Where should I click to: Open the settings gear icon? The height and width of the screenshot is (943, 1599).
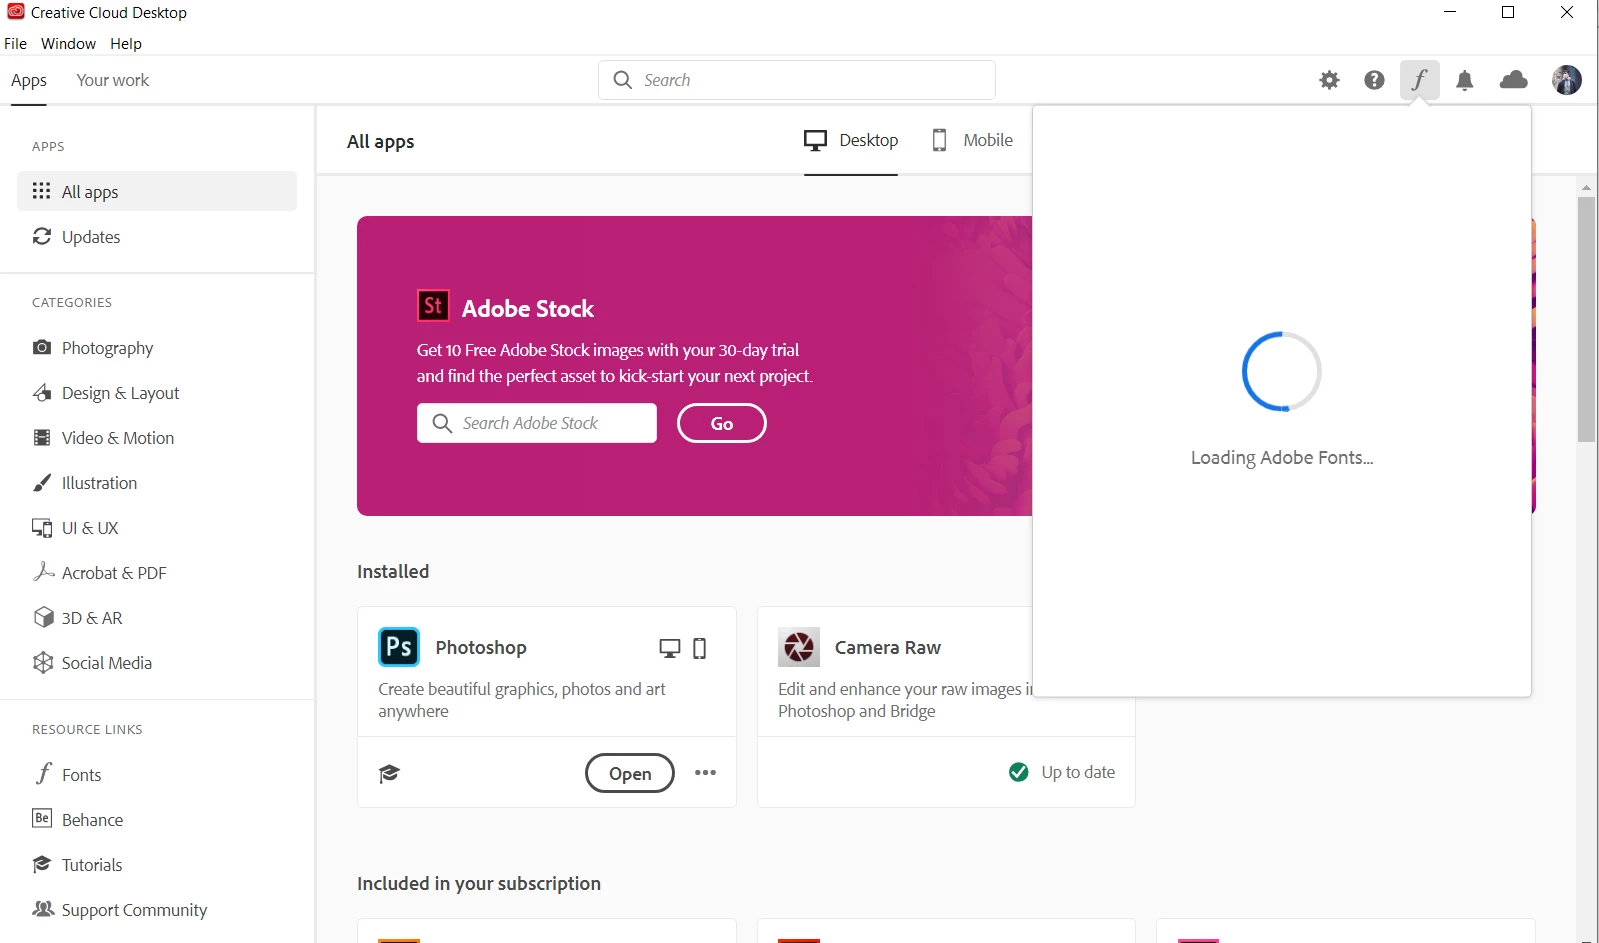click(1329, 80)
